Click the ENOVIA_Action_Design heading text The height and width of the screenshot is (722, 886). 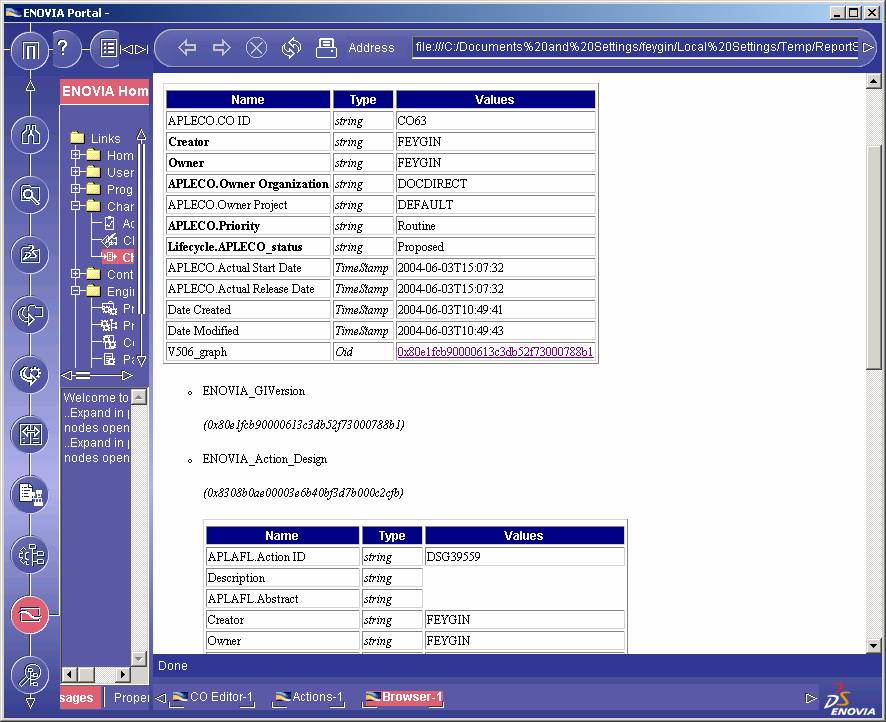click(x=264, y=459)
